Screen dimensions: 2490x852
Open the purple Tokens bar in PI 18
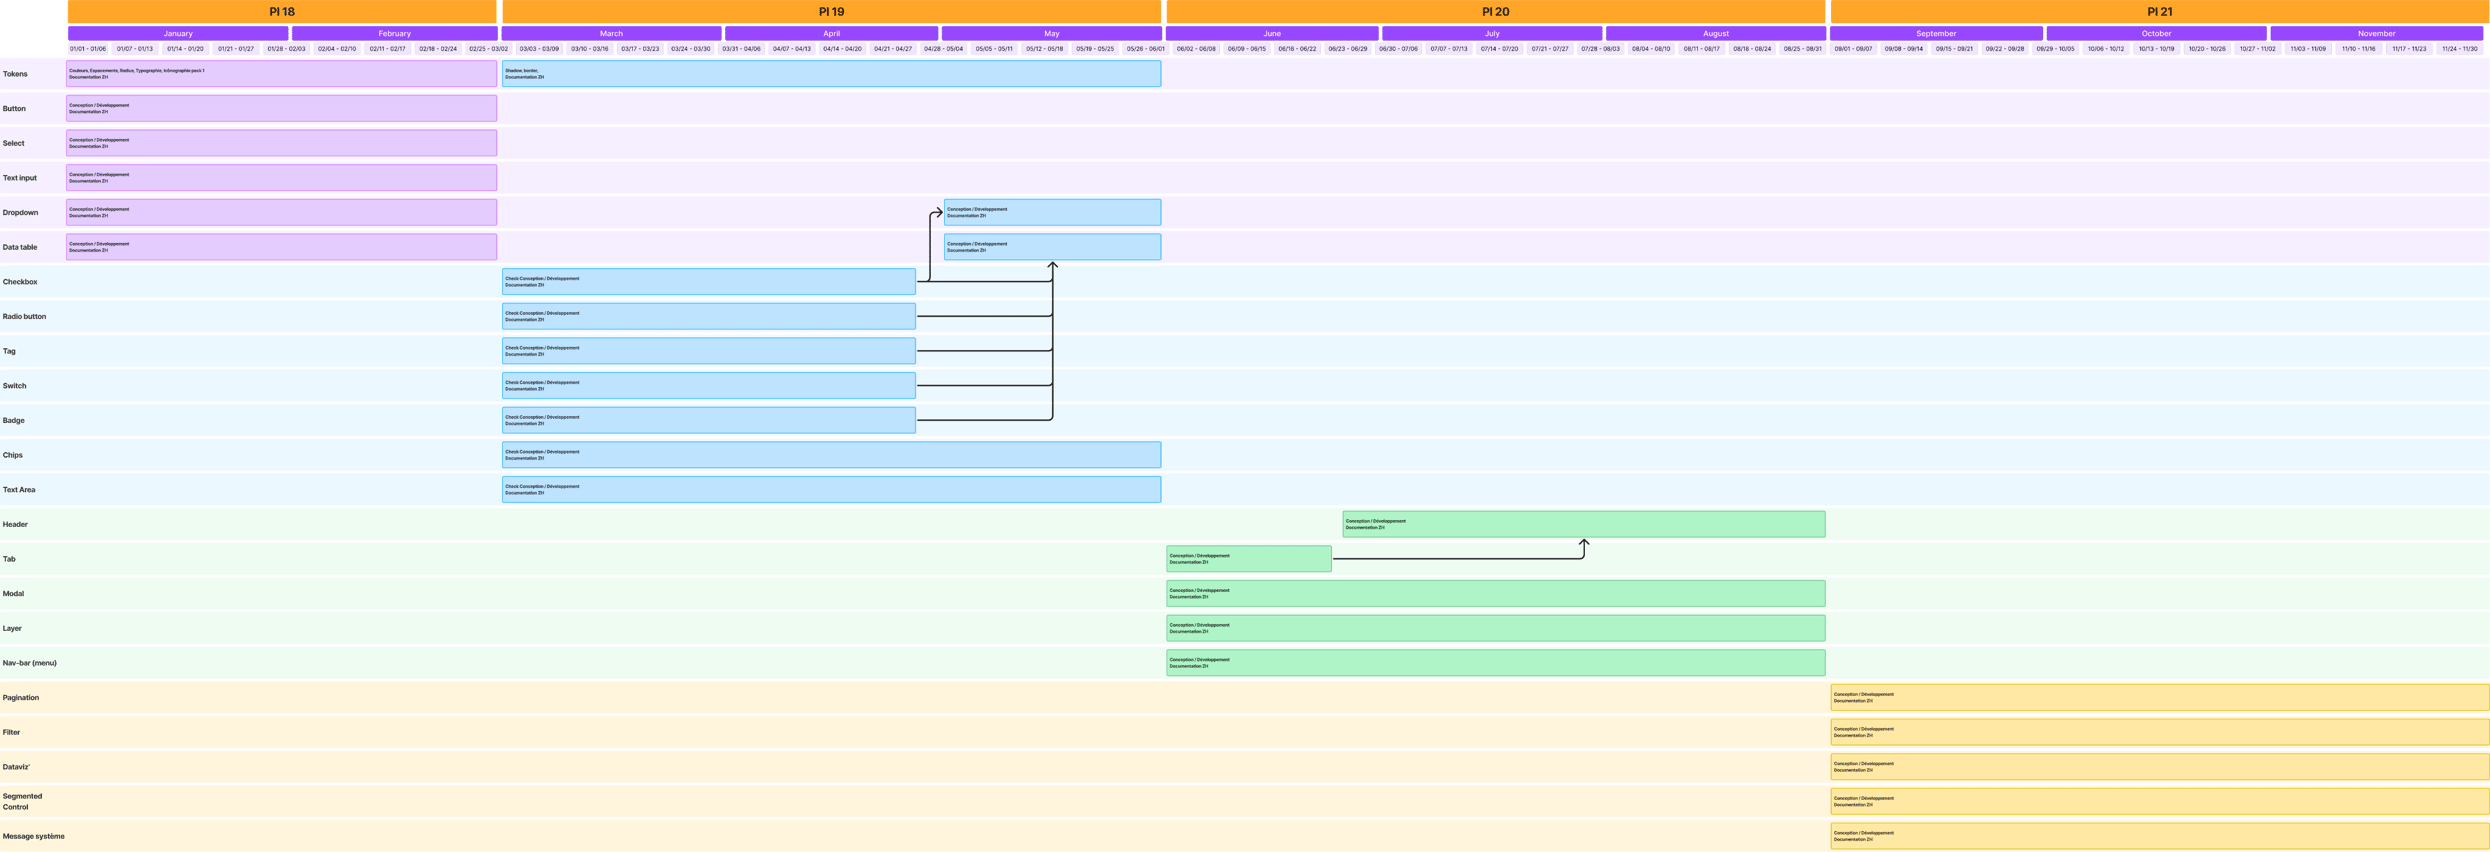pyautogui.click(x=281, y=74)
